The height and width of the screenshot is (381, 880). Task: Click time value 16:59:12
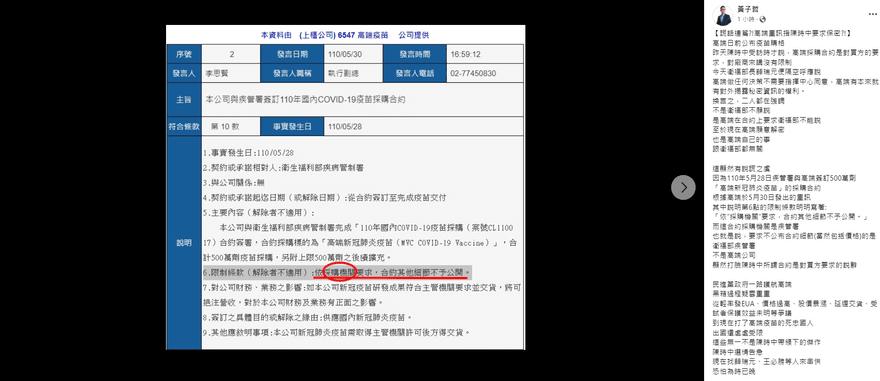(x=466, y=54)
